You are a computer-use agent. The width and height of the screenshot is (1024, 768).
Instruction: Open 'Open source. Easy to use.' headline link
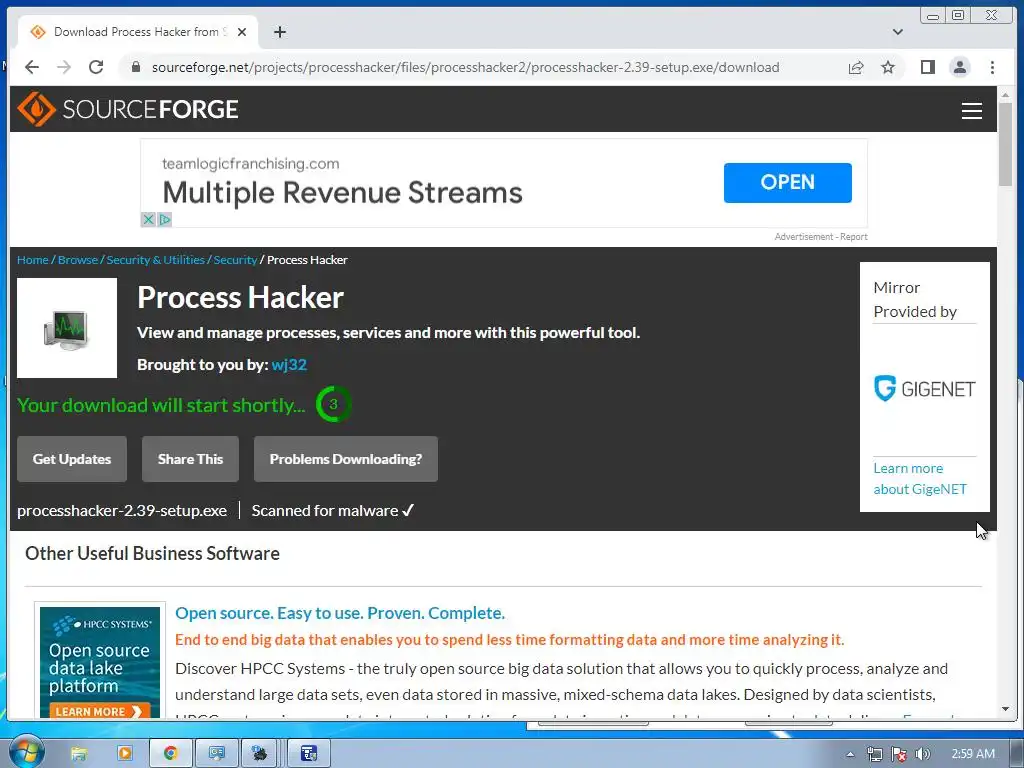tap(340, 613)
